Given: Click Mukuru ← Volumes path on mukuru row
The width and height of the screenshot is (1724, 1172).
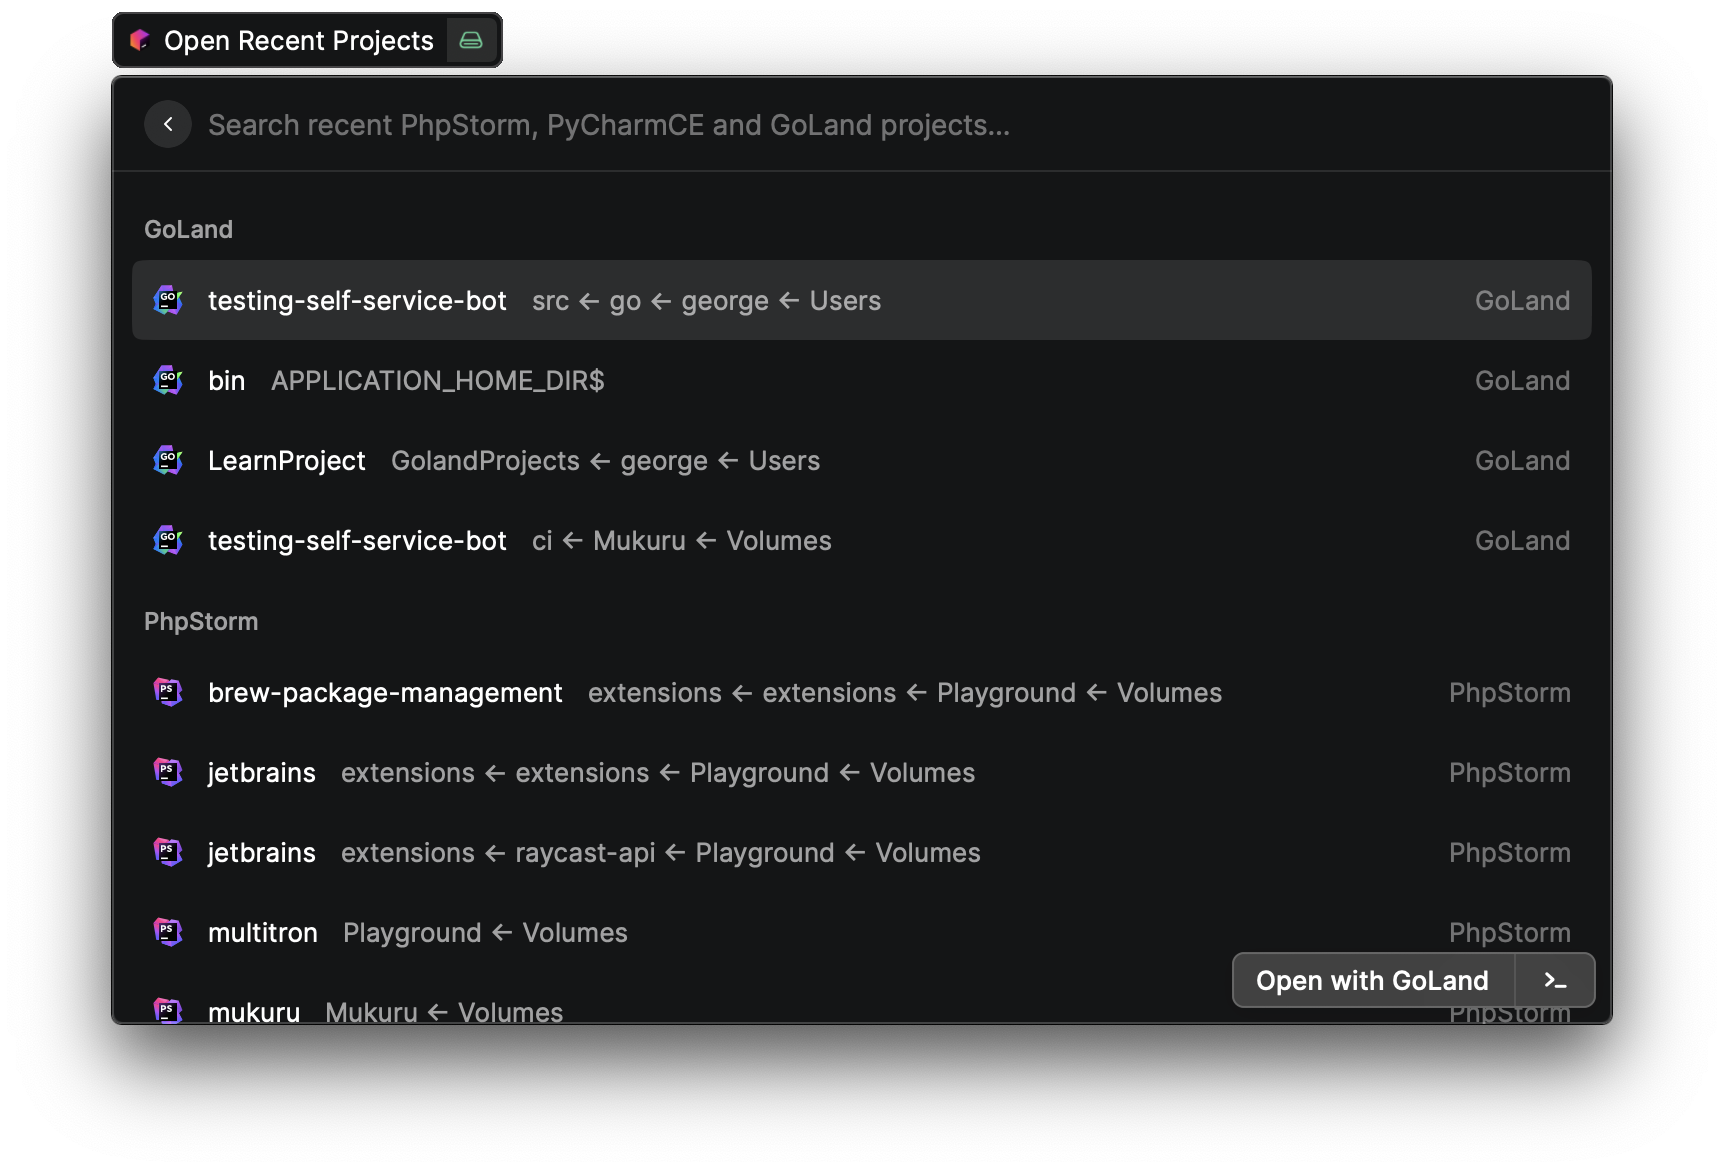Looking at the screenshot, I should [x=444, y=1011].
